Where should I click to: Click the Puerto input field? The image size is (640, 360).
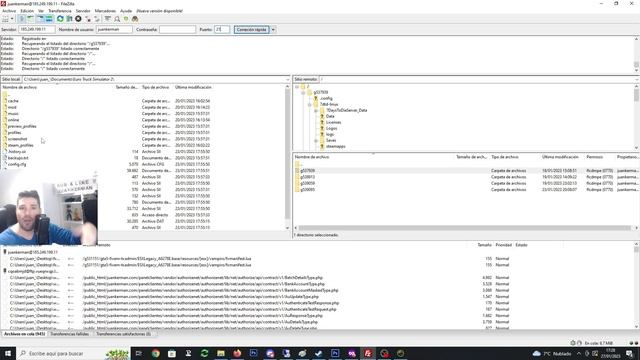click(x=222, y=29)
